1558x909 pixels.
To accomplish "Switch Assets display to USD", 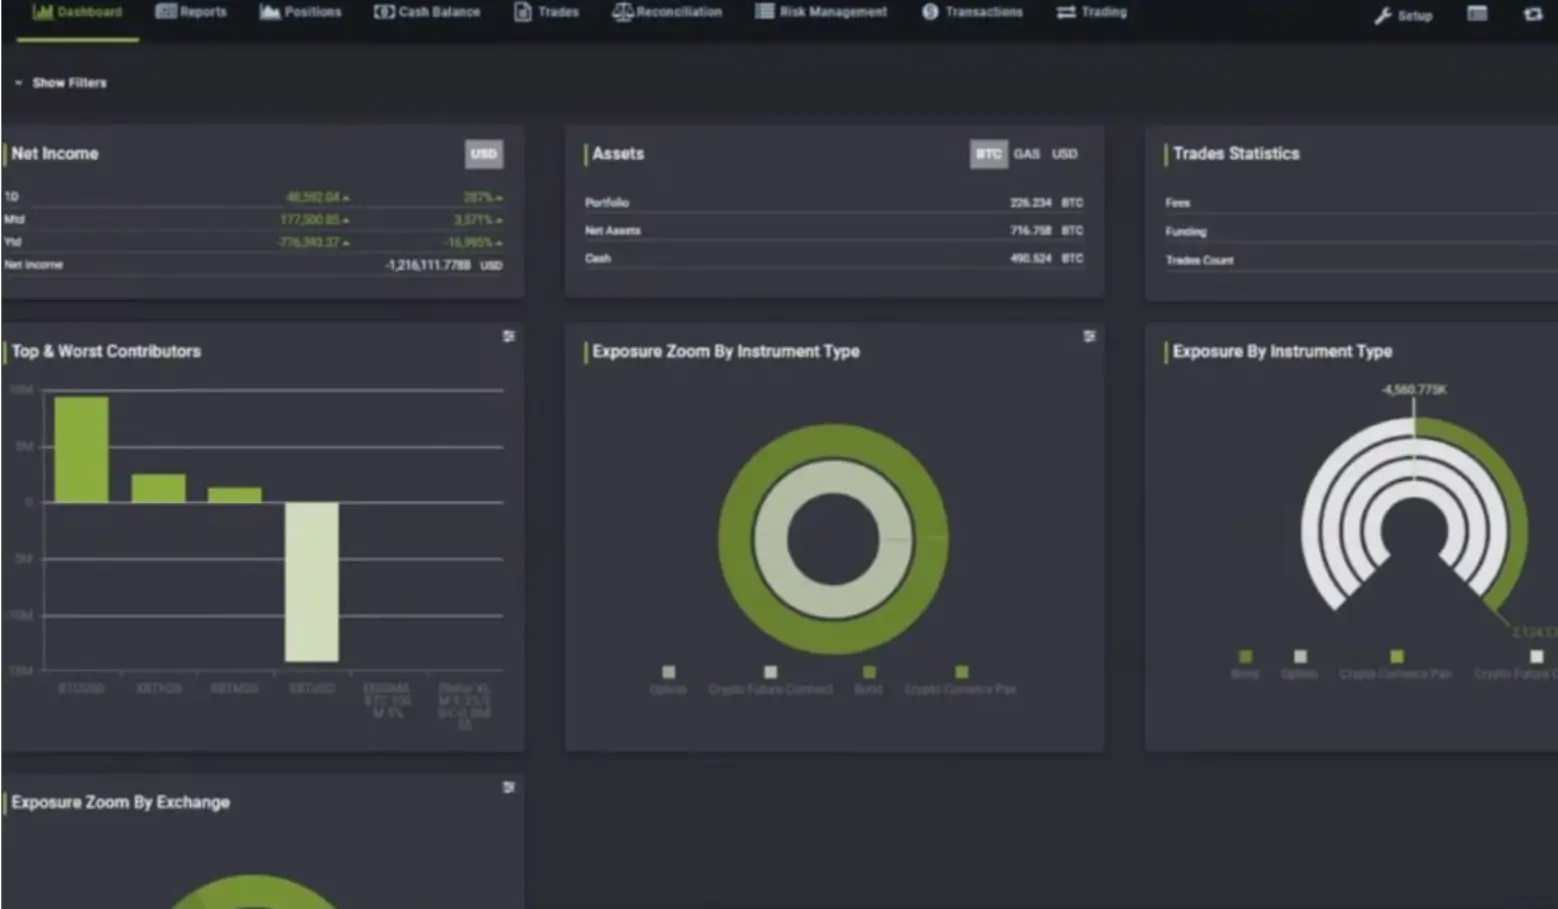I will click(1064, 153).
